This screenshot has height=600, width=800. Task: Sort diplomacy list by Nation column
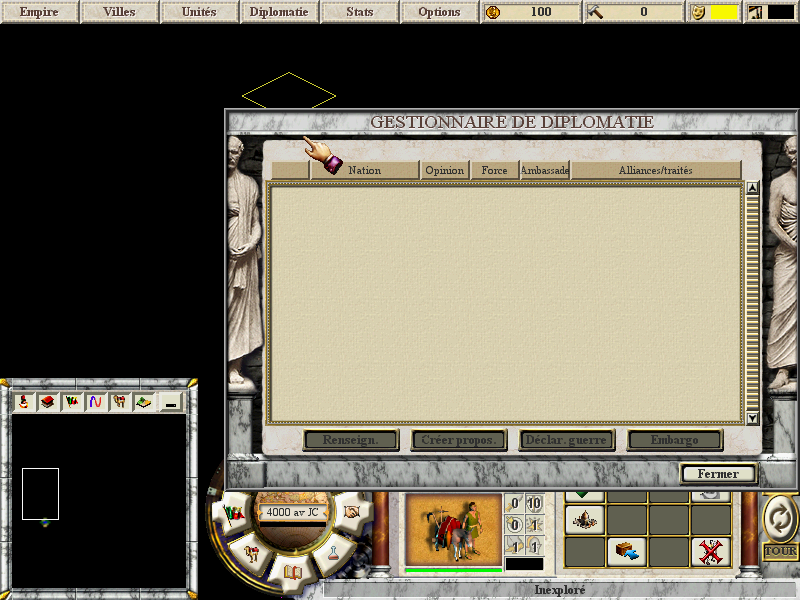click(x=365, y=170)
